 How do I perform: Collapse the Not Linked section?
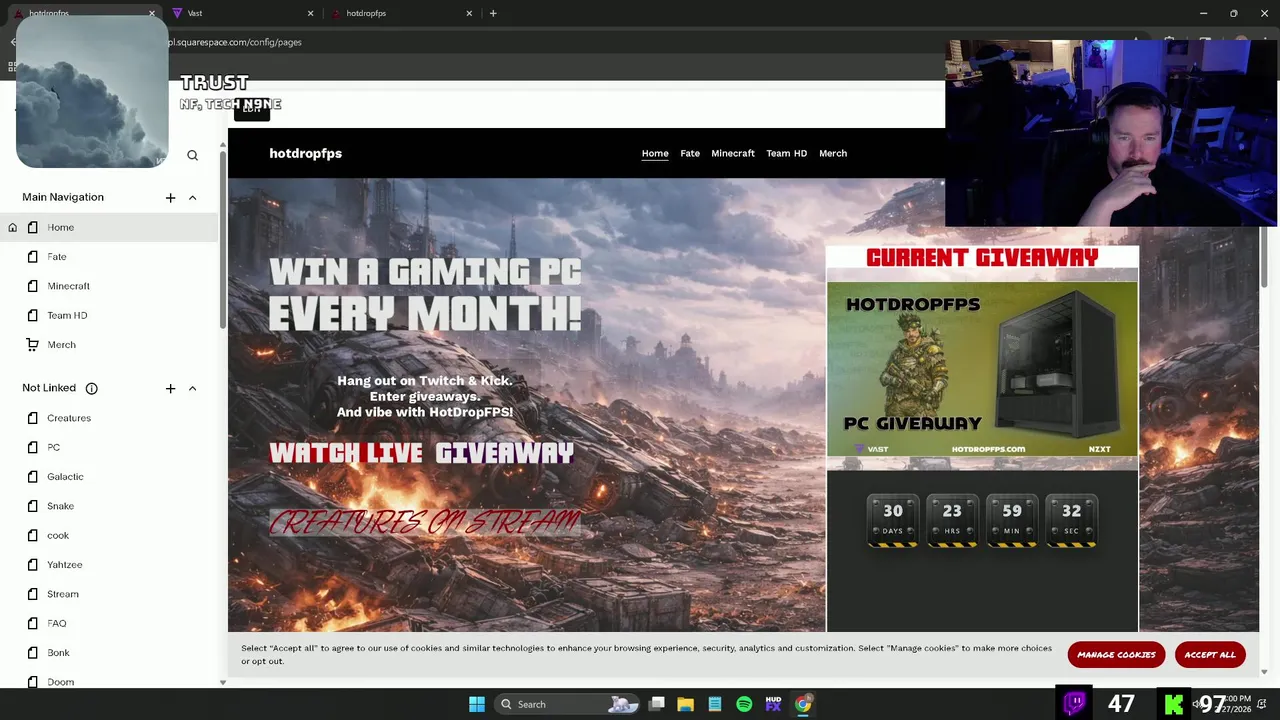tap(192, 388)
